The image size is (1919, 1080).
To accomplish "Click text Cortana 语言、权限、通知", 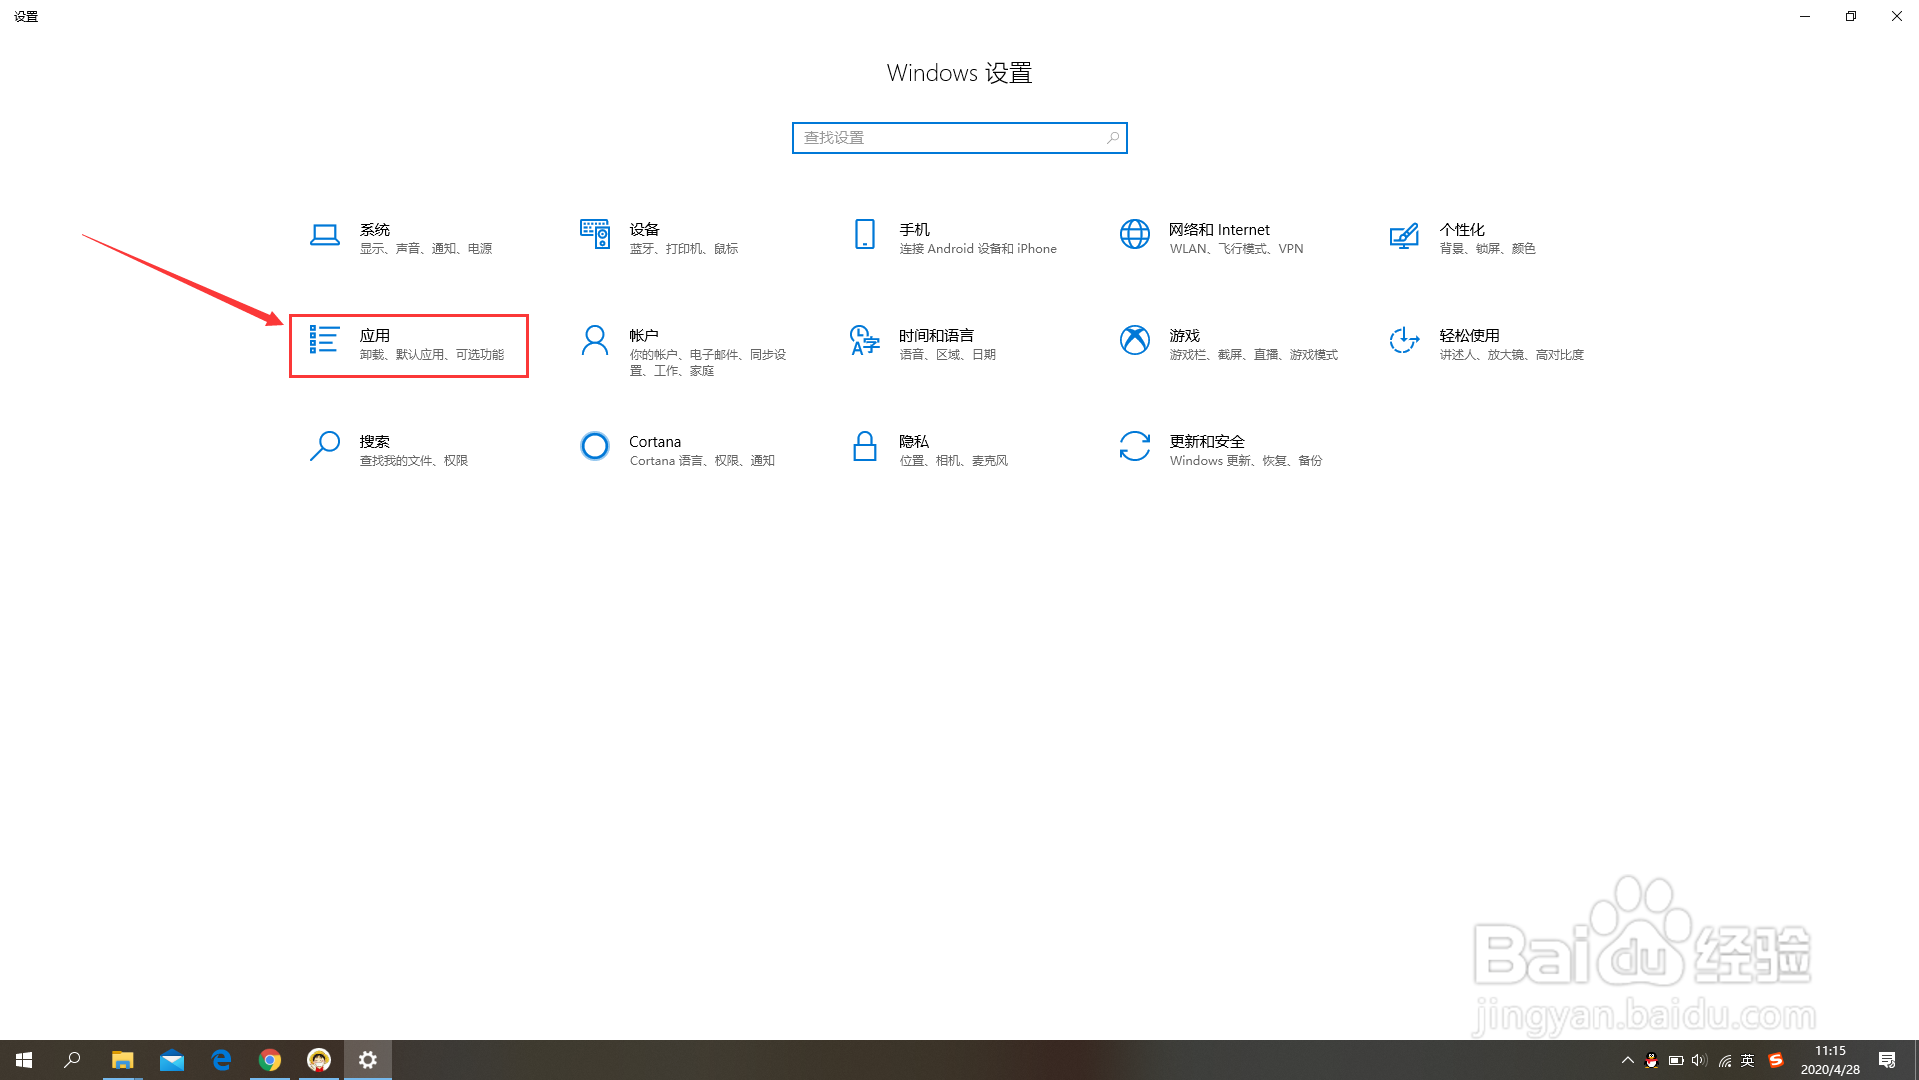I will coord(702,461).
